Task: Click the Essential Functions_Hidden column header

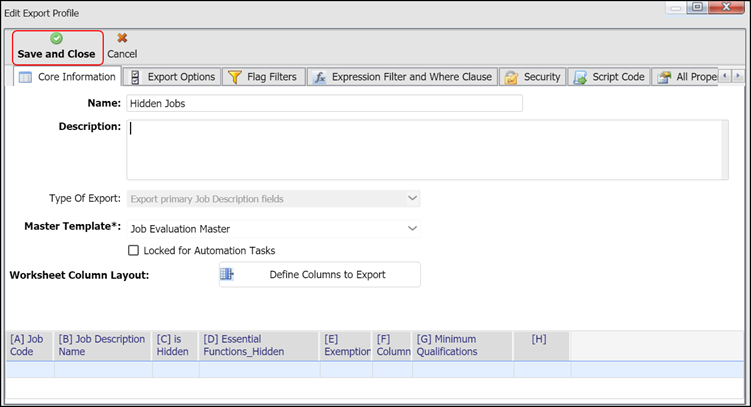Action: click(258, 345)
